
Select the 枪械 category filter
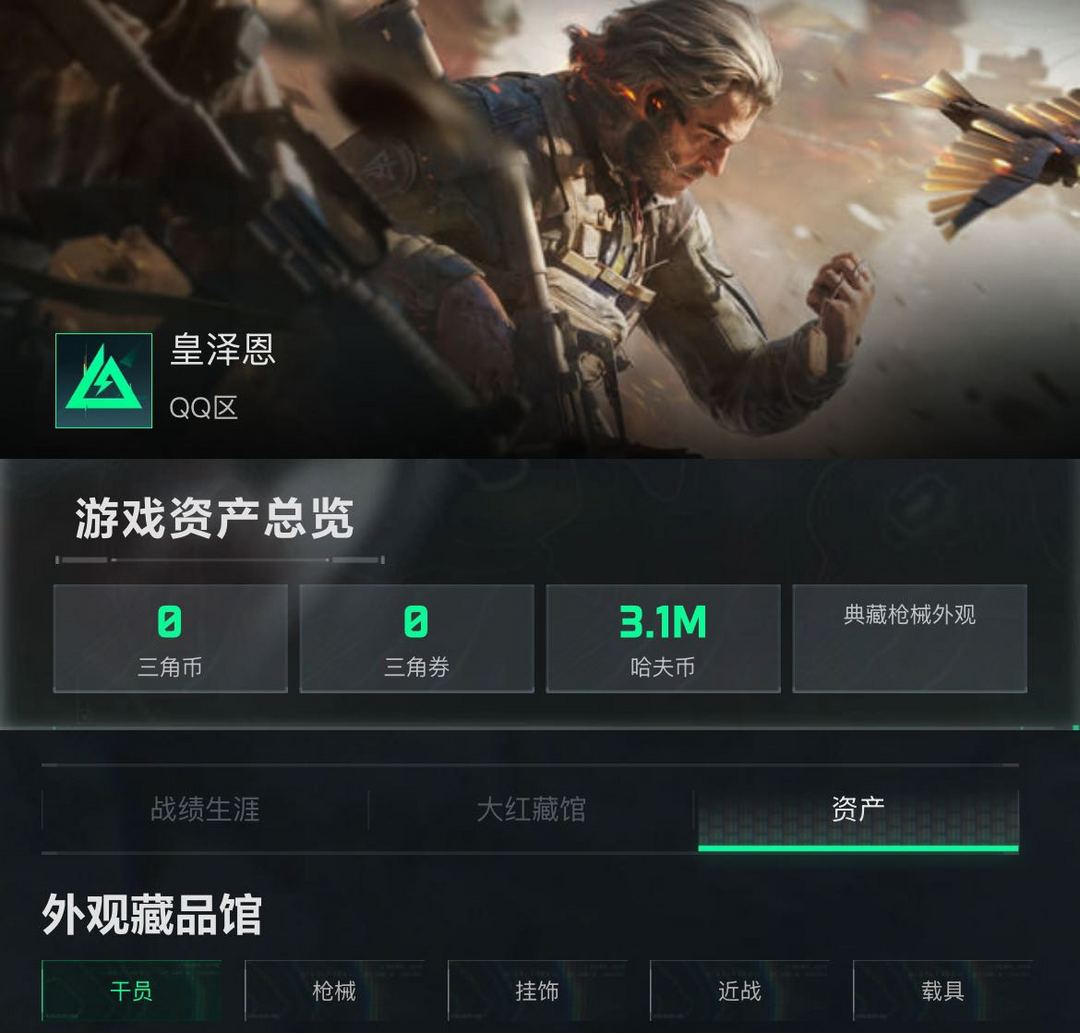(334, 990)
